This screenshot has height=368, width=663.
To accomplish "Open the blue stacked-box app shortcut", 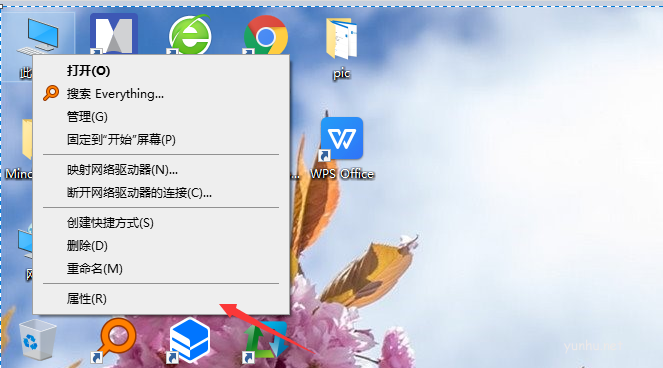I will point(189,341).
